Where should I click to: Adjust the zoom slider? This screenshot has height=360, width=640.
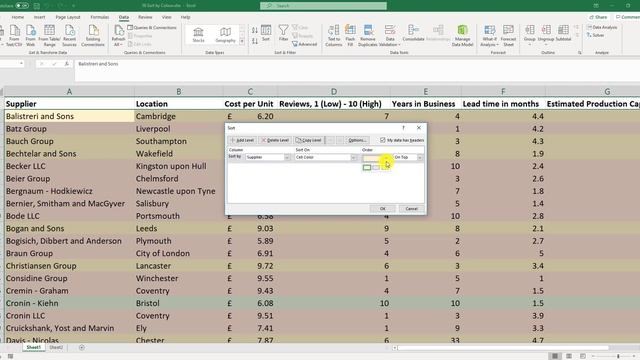pos(618,356)
